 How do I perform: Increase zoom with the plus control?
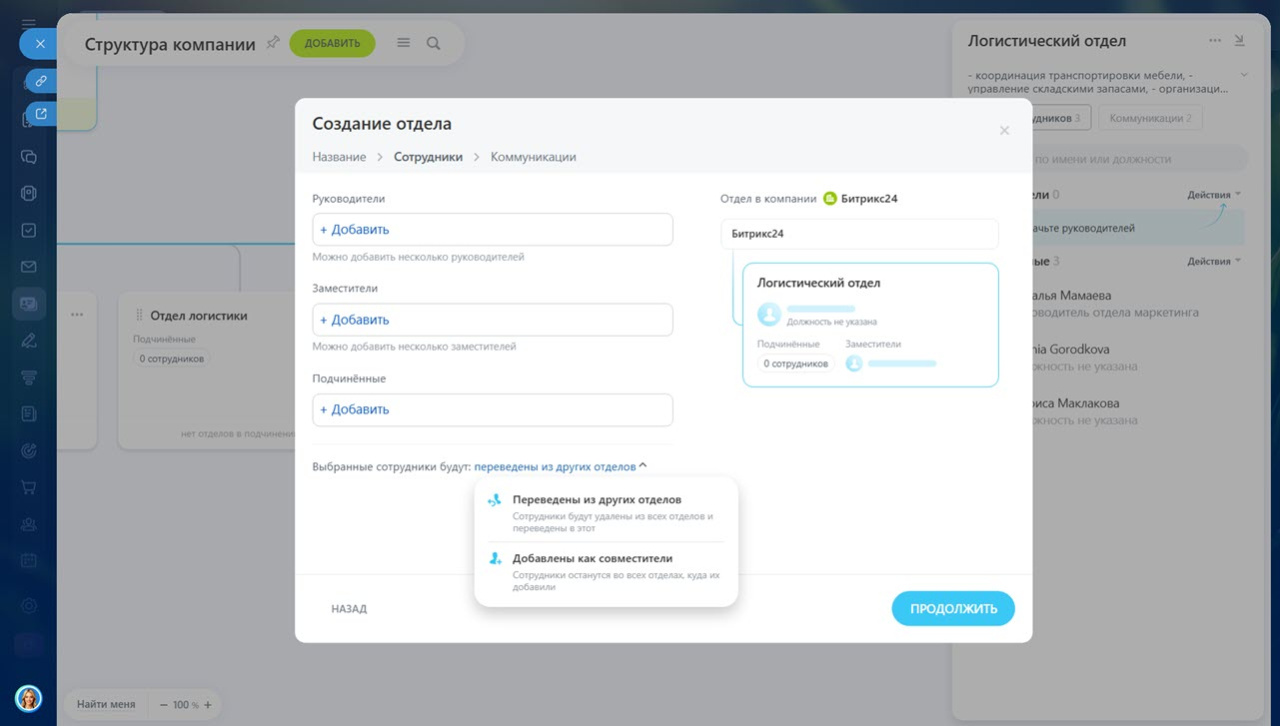tap(208, 705)
